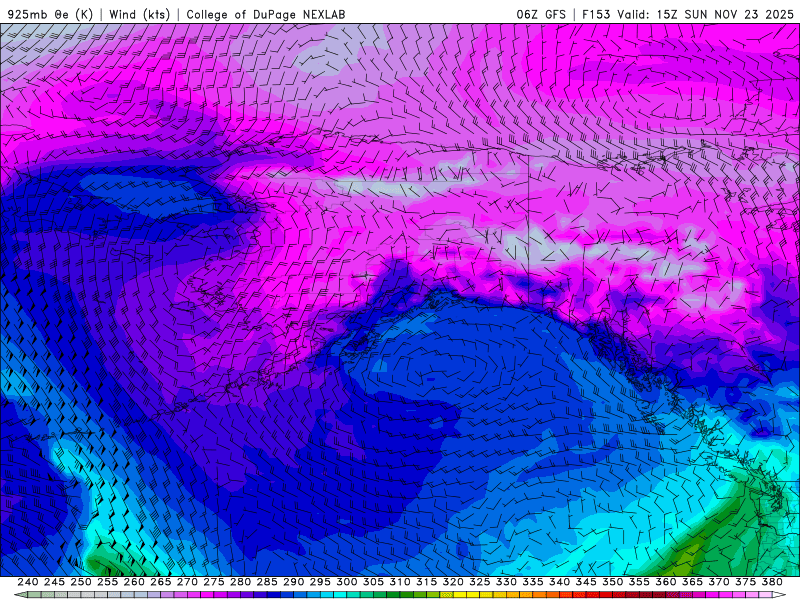
Task: Click the 270 value on the color scale
Action: pos(187,582)
